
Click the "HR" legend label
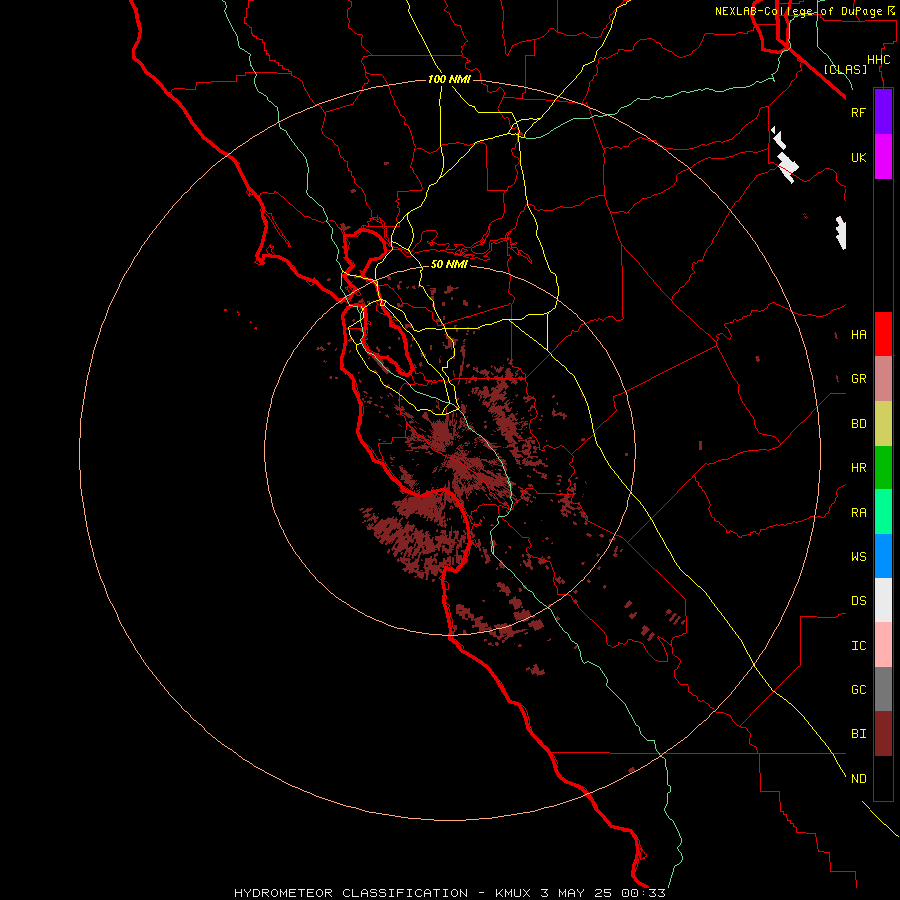click(858, 468)
